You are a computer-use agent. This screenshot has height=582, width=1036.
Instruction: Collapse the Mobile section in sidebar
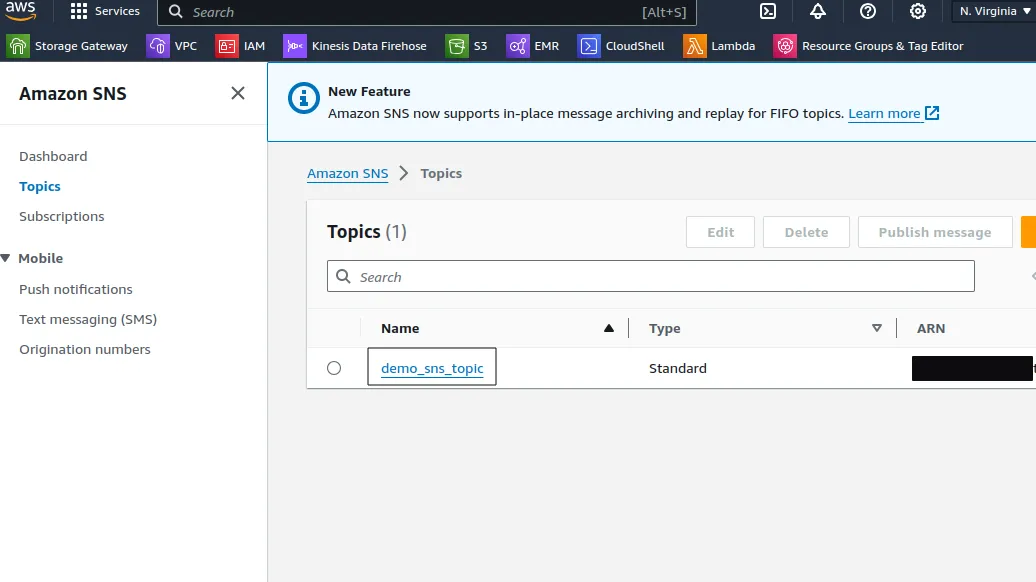tap(9, 258)
